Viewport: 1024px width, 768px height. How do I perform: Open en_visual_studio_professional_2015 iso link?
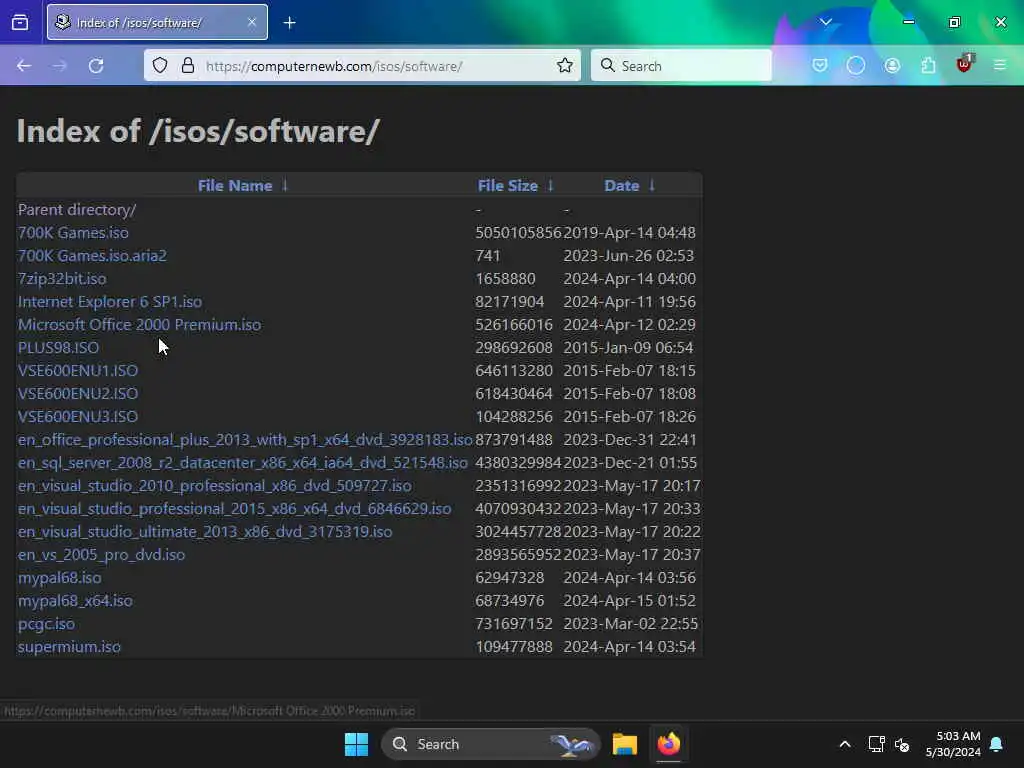(234, 508)
